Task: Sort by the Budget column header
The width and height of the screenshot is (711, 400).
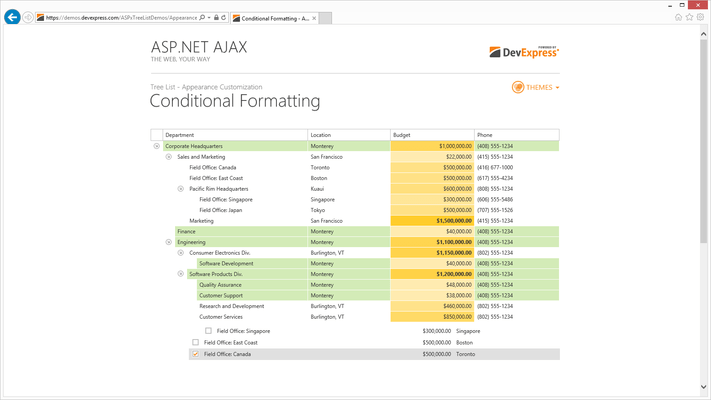Action: (431, 135)
